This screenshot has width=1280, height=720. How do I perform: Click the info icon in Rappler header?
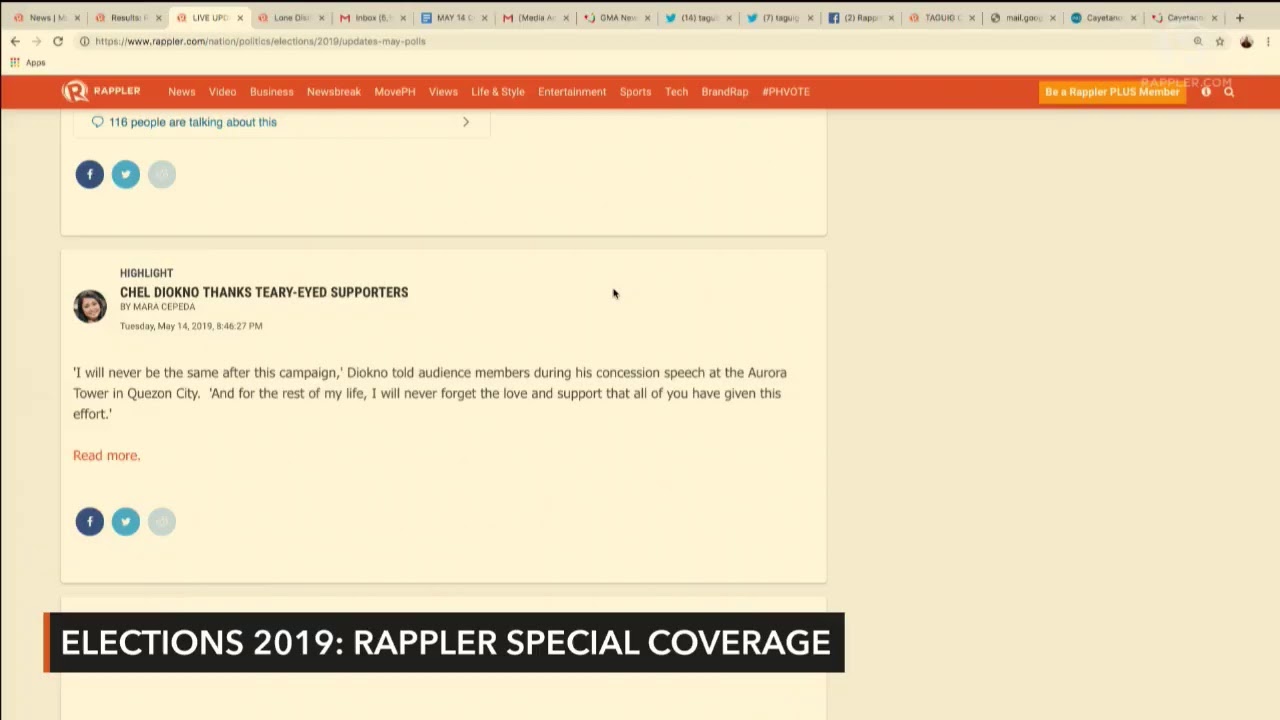pos(1206,92)
